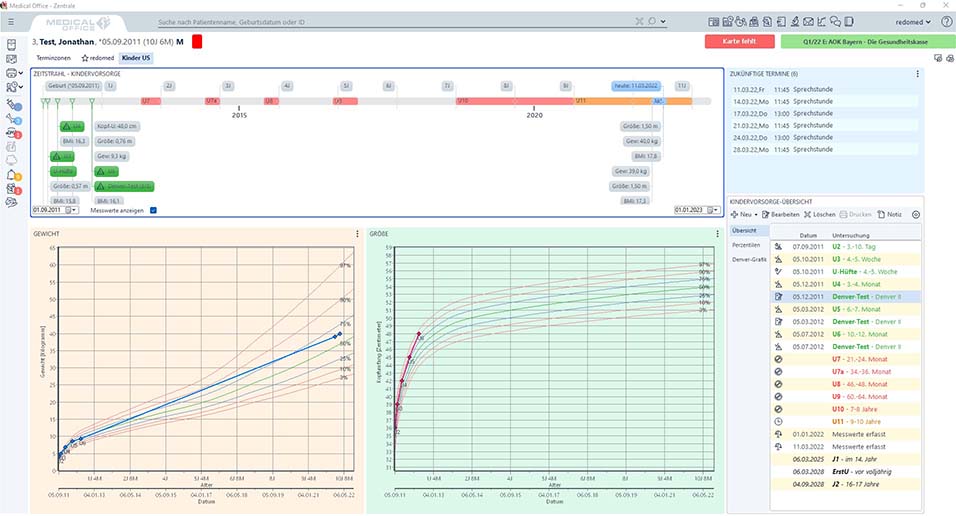
Task: Click the Drucken button
Action: 855,215
